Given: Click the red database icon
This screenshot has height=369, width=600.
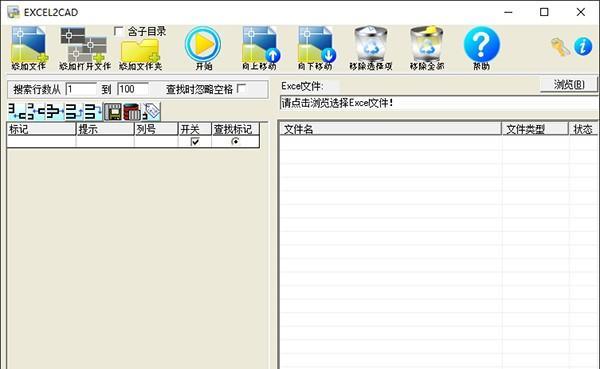Looking at the screenshot, I should 132,112.
